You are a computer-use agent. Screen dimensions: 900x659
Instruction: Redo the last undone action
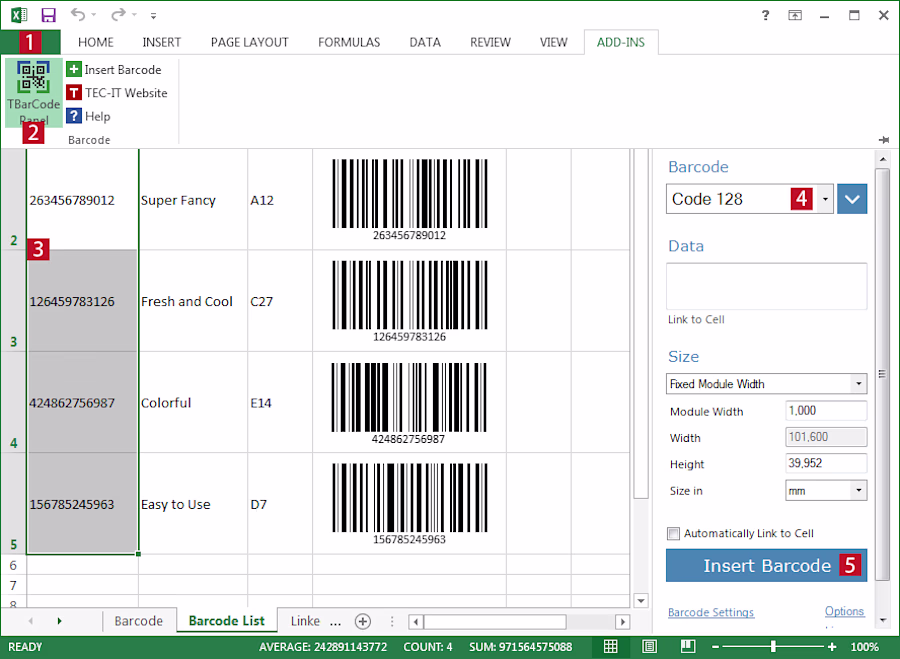coord(118,14)
